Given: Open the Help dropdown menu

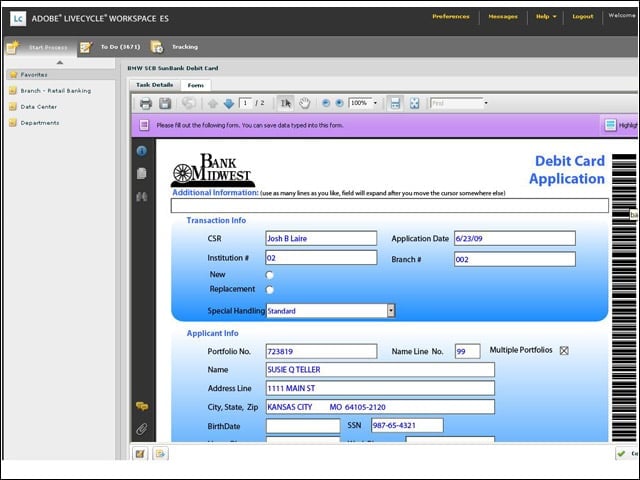Looking at the screenshot, I should click(x=546, y=17).
